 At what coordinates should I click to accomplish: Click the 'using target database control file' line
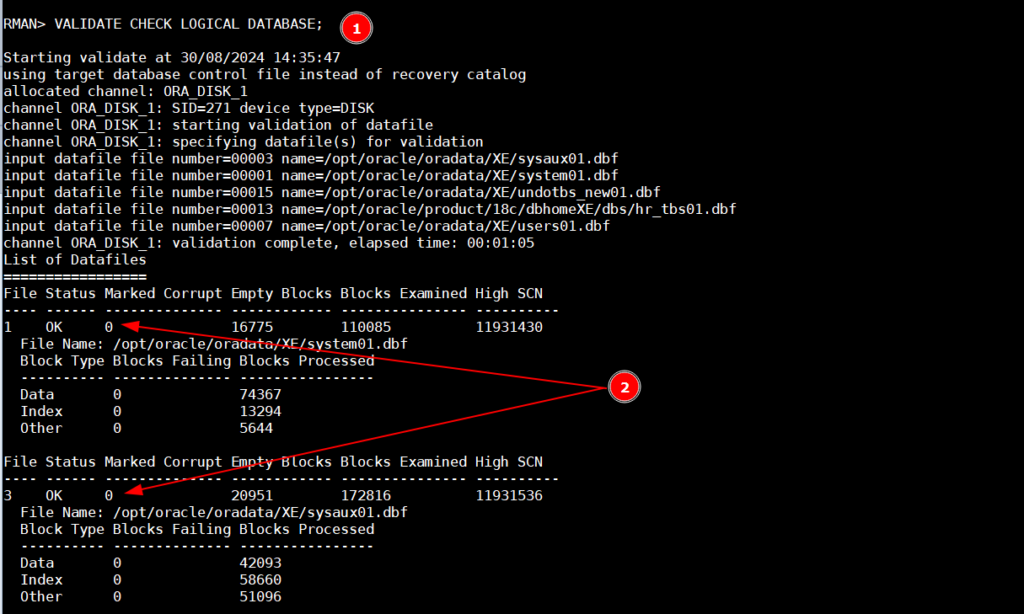[x=264, y=75]
